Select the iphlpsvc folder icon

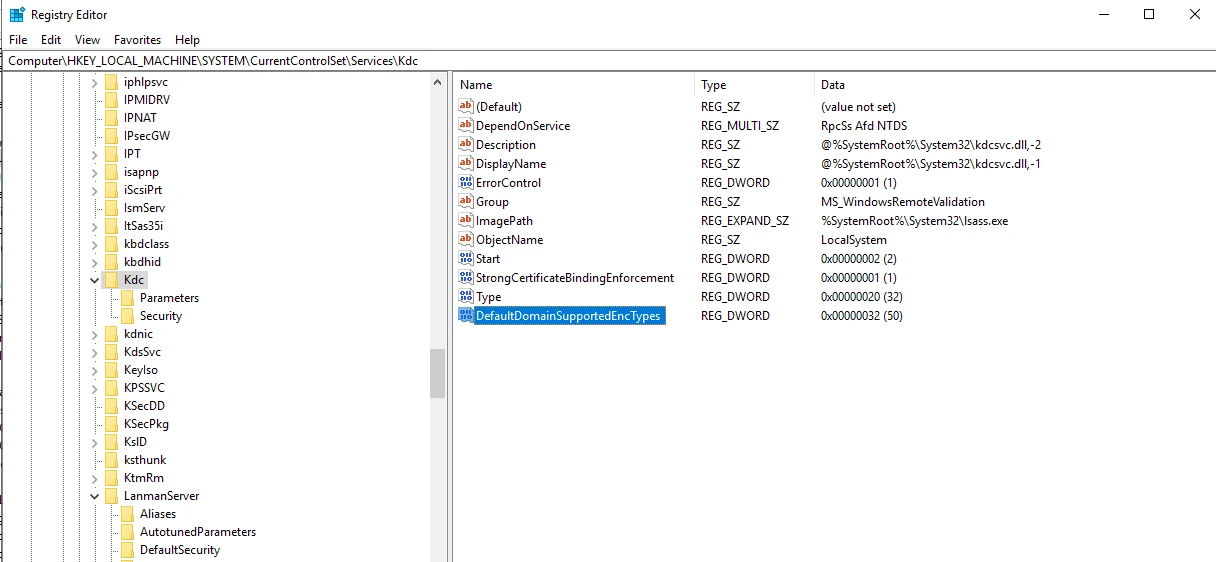(x=111, y=82)
